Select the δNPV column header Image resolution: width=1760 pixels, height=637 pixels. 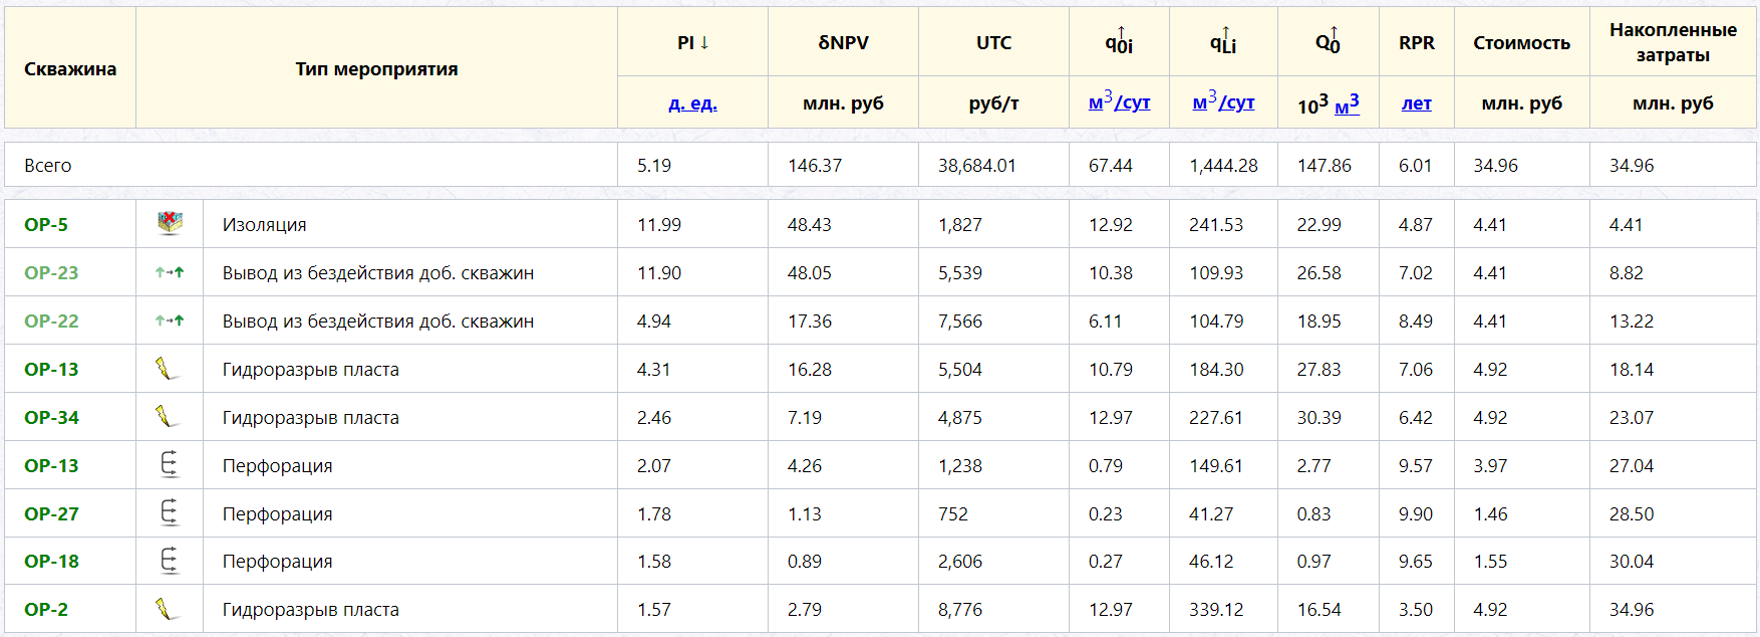pos(843,42)
